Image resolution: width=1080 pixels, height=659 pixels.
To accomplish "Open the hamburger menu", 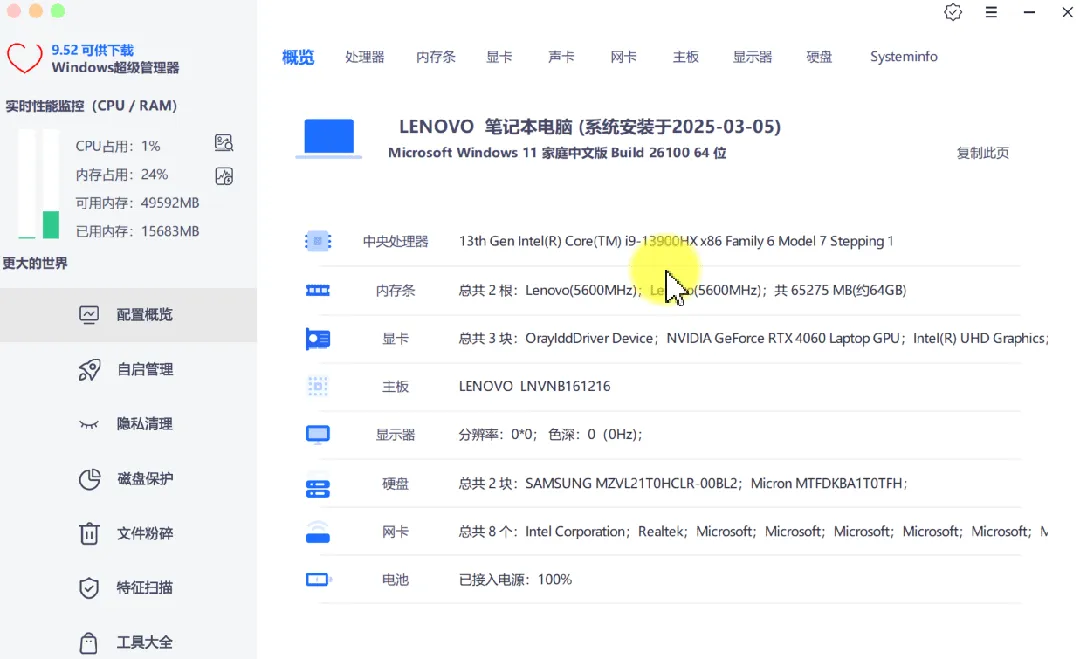I will click(991, 12).
